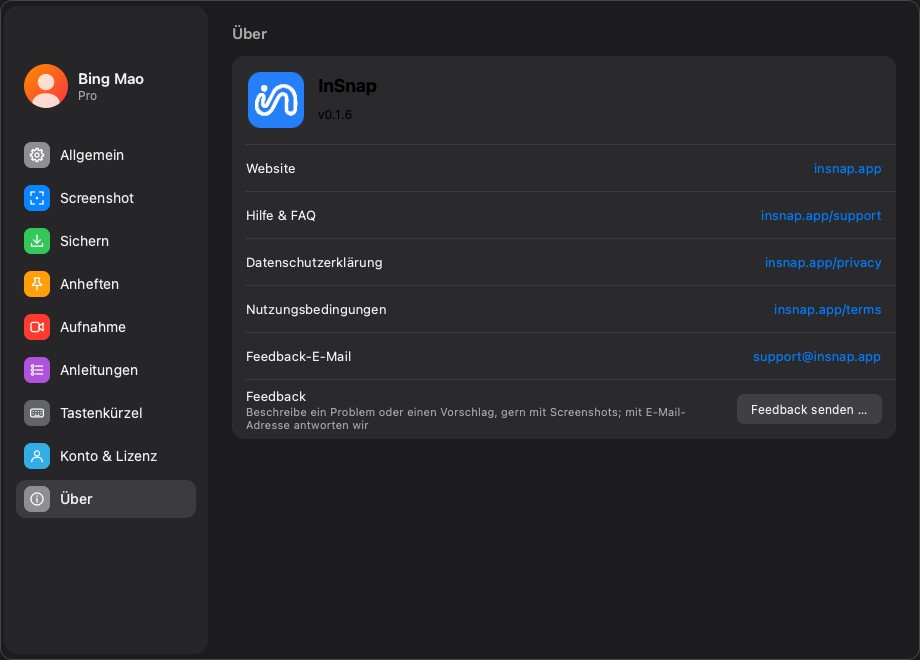Click the purple Anleitungen list icon

pos(37,370)
